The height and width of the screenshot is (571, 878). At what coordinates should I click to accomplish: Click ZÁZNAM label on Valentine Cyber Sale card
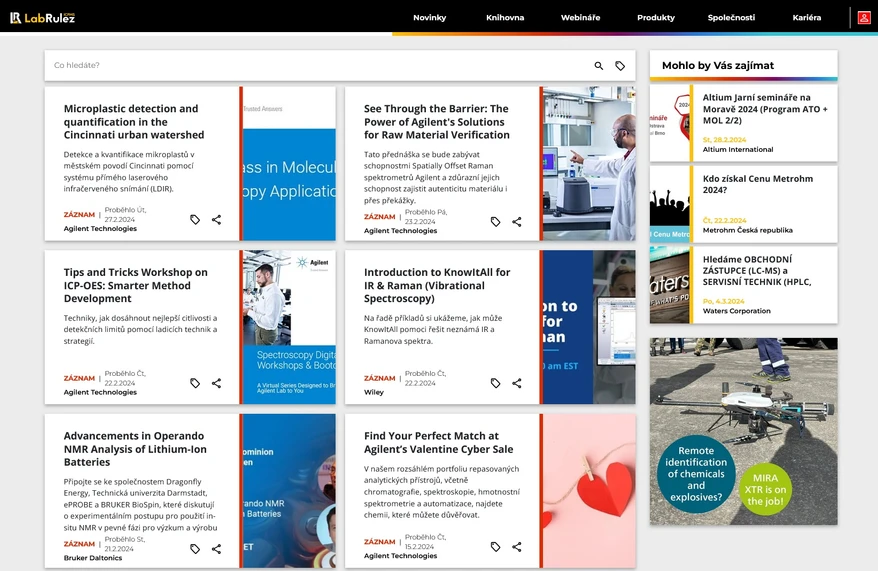point(380,541)
